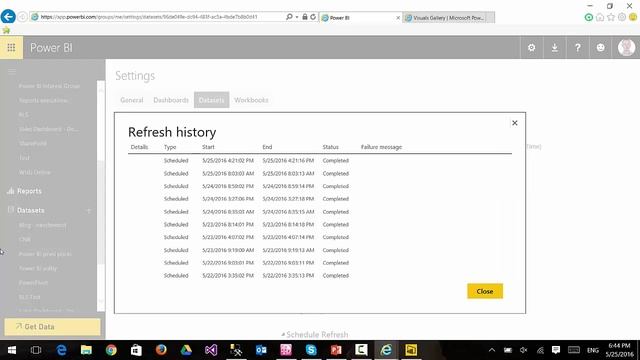Click the favorites bar star icon
The width and height of the screenshot is (640, 360).
pyautogui.click(x=6, y=30)
